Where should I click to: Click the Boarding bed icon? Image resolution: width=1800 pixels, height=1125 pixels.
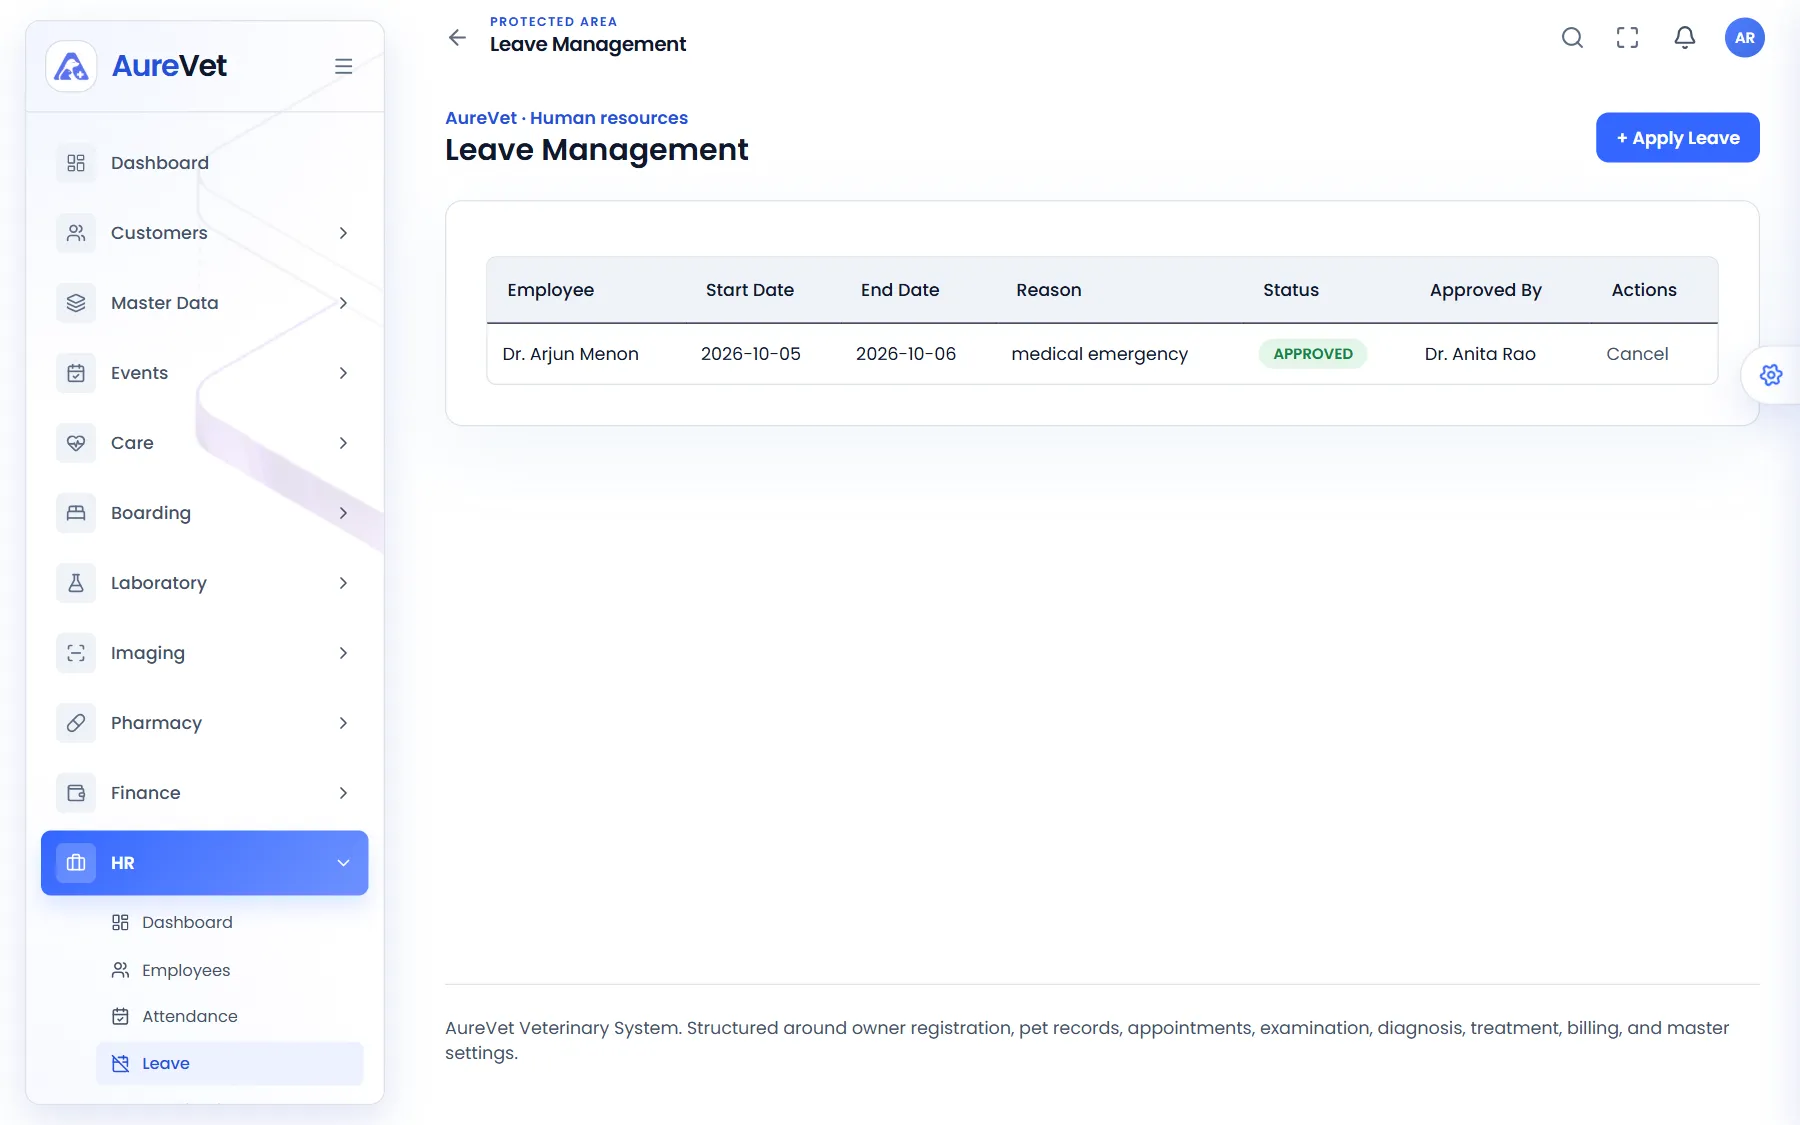tap(76, 513)
